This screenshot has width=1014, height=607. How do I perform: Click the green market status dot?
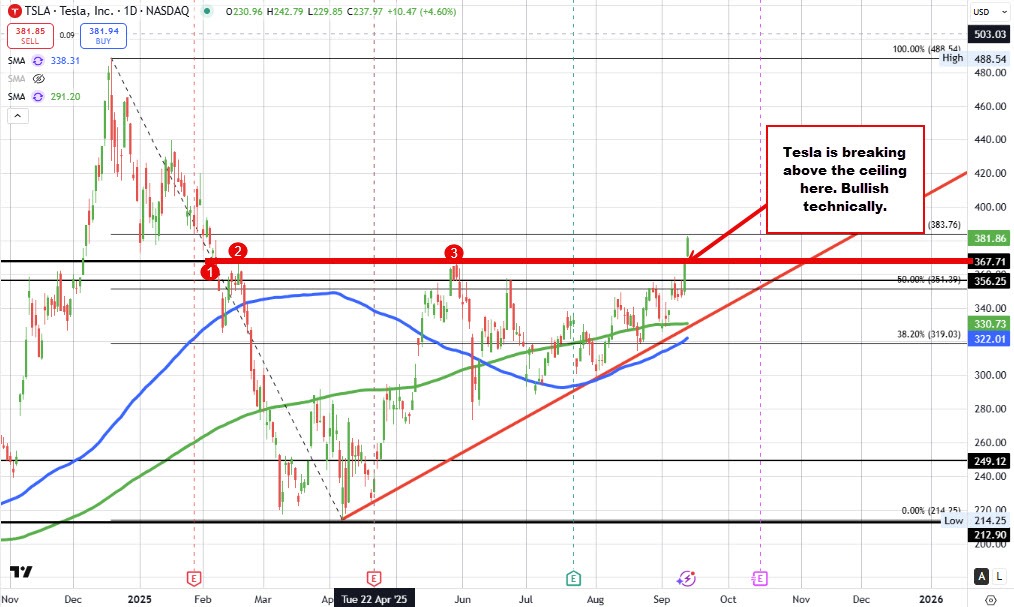click(x=206, y=11)
